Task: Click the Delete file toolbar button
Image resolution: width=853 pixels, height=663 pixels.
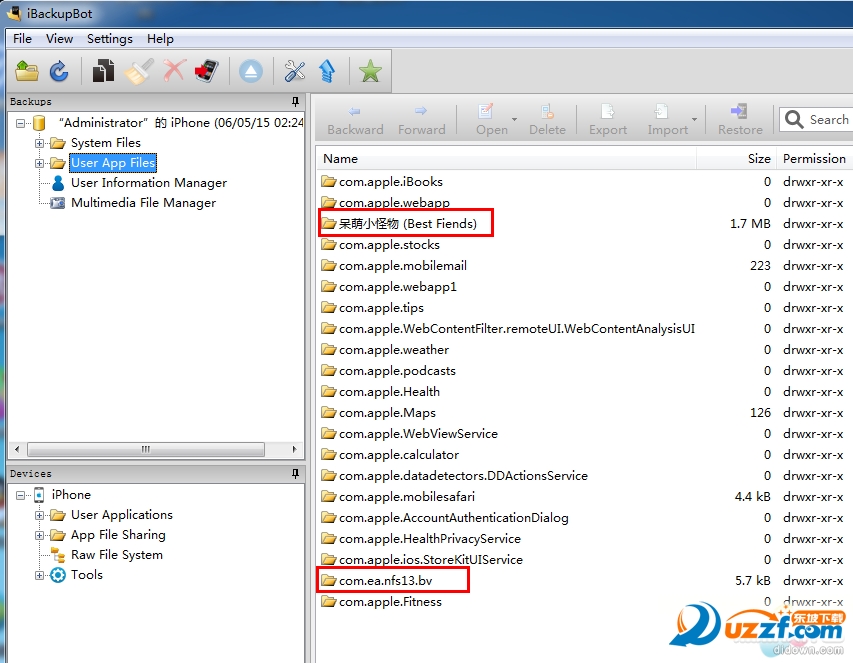Action: point(547,120)
